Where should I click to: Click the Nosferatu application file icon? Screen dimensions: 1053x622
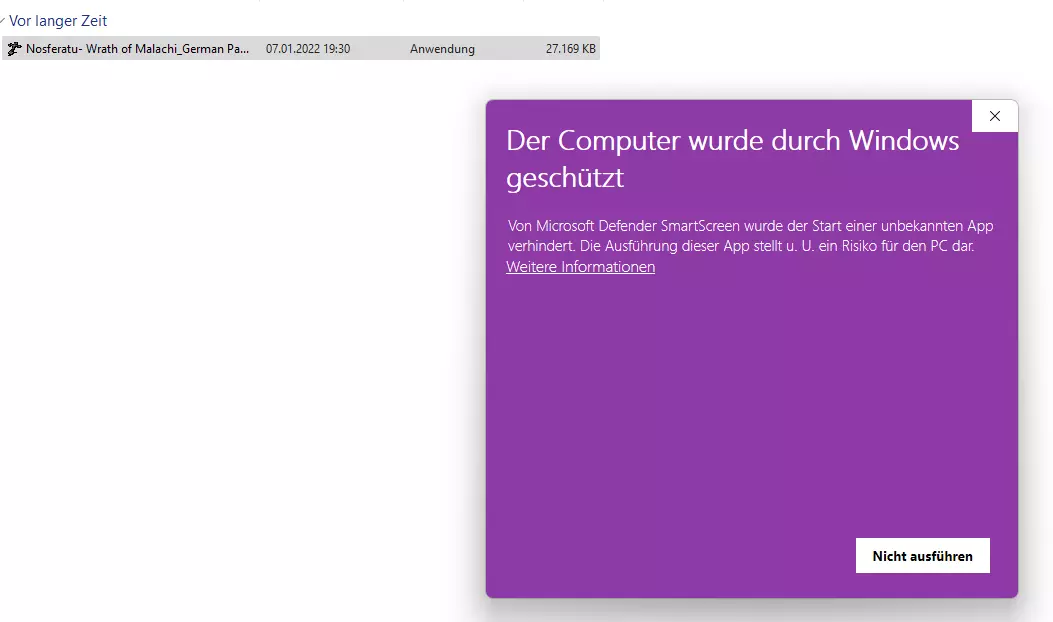[x=14, y=48]
